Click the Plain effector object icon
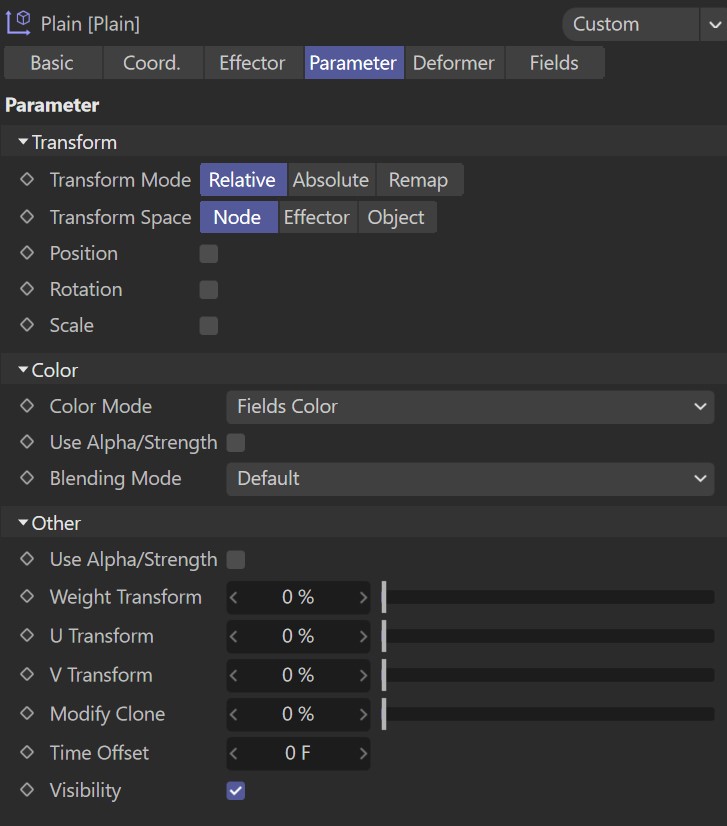 [x=18, y=23]
